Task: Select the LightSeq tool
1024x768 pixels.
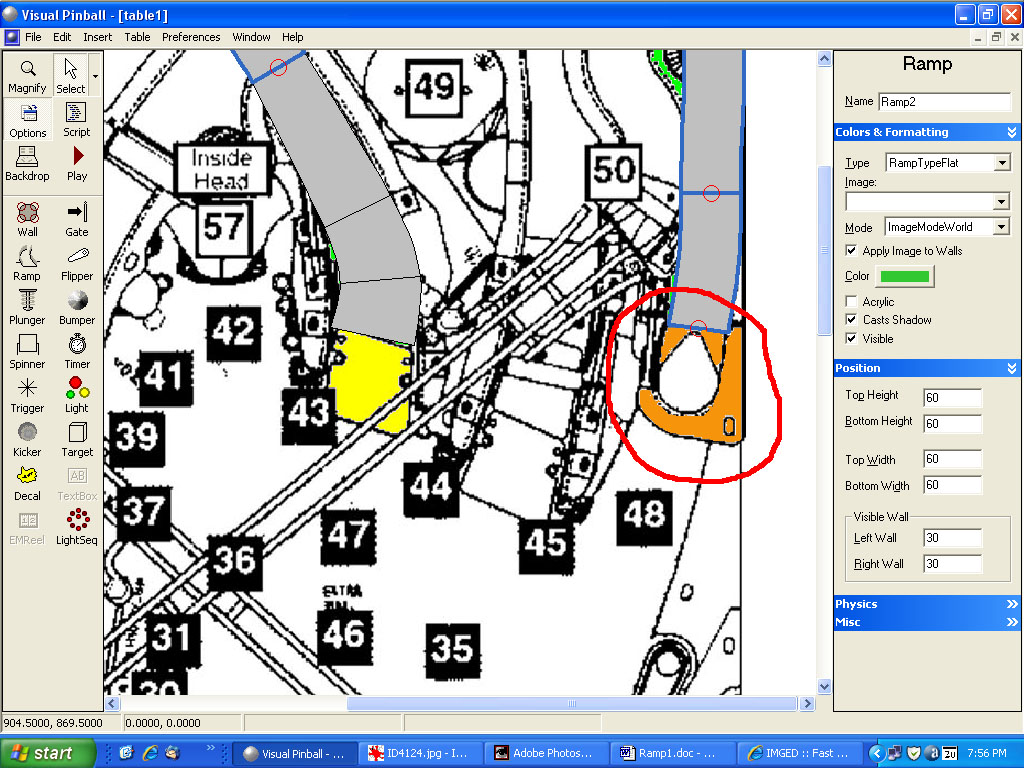Action: (77, 527)
